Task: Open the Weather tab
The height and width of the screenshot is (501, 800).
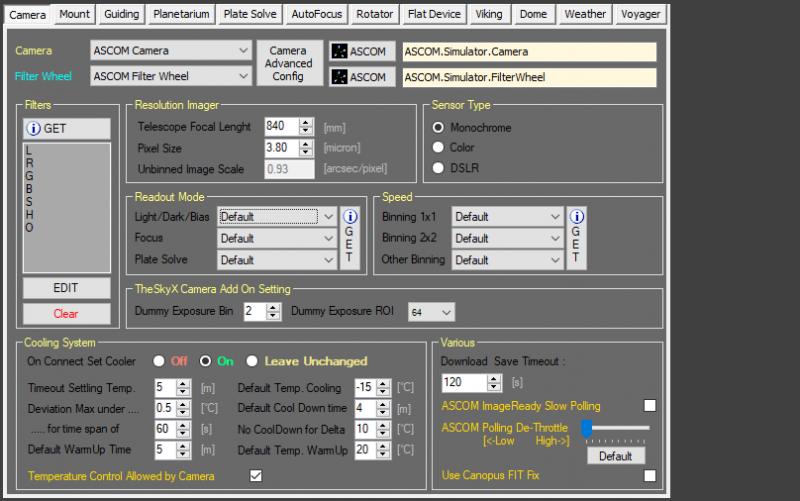Action: (585, 14)
